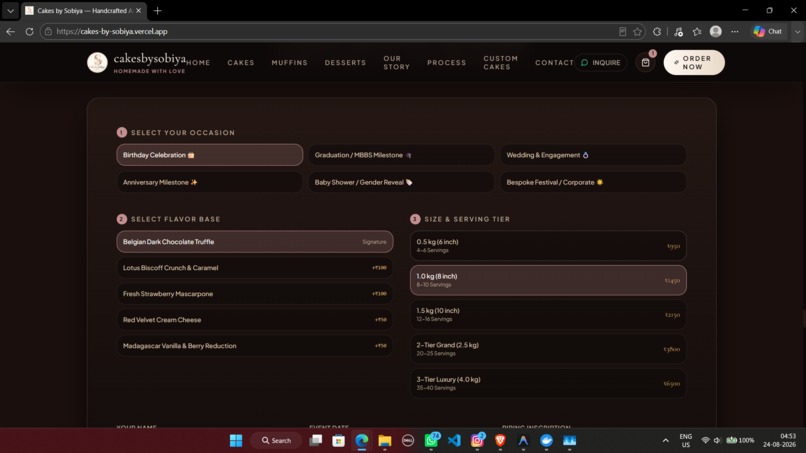Click the cakesbysobiya logo
The height and width of the screenshot is (453, 806).
(136, 63)
